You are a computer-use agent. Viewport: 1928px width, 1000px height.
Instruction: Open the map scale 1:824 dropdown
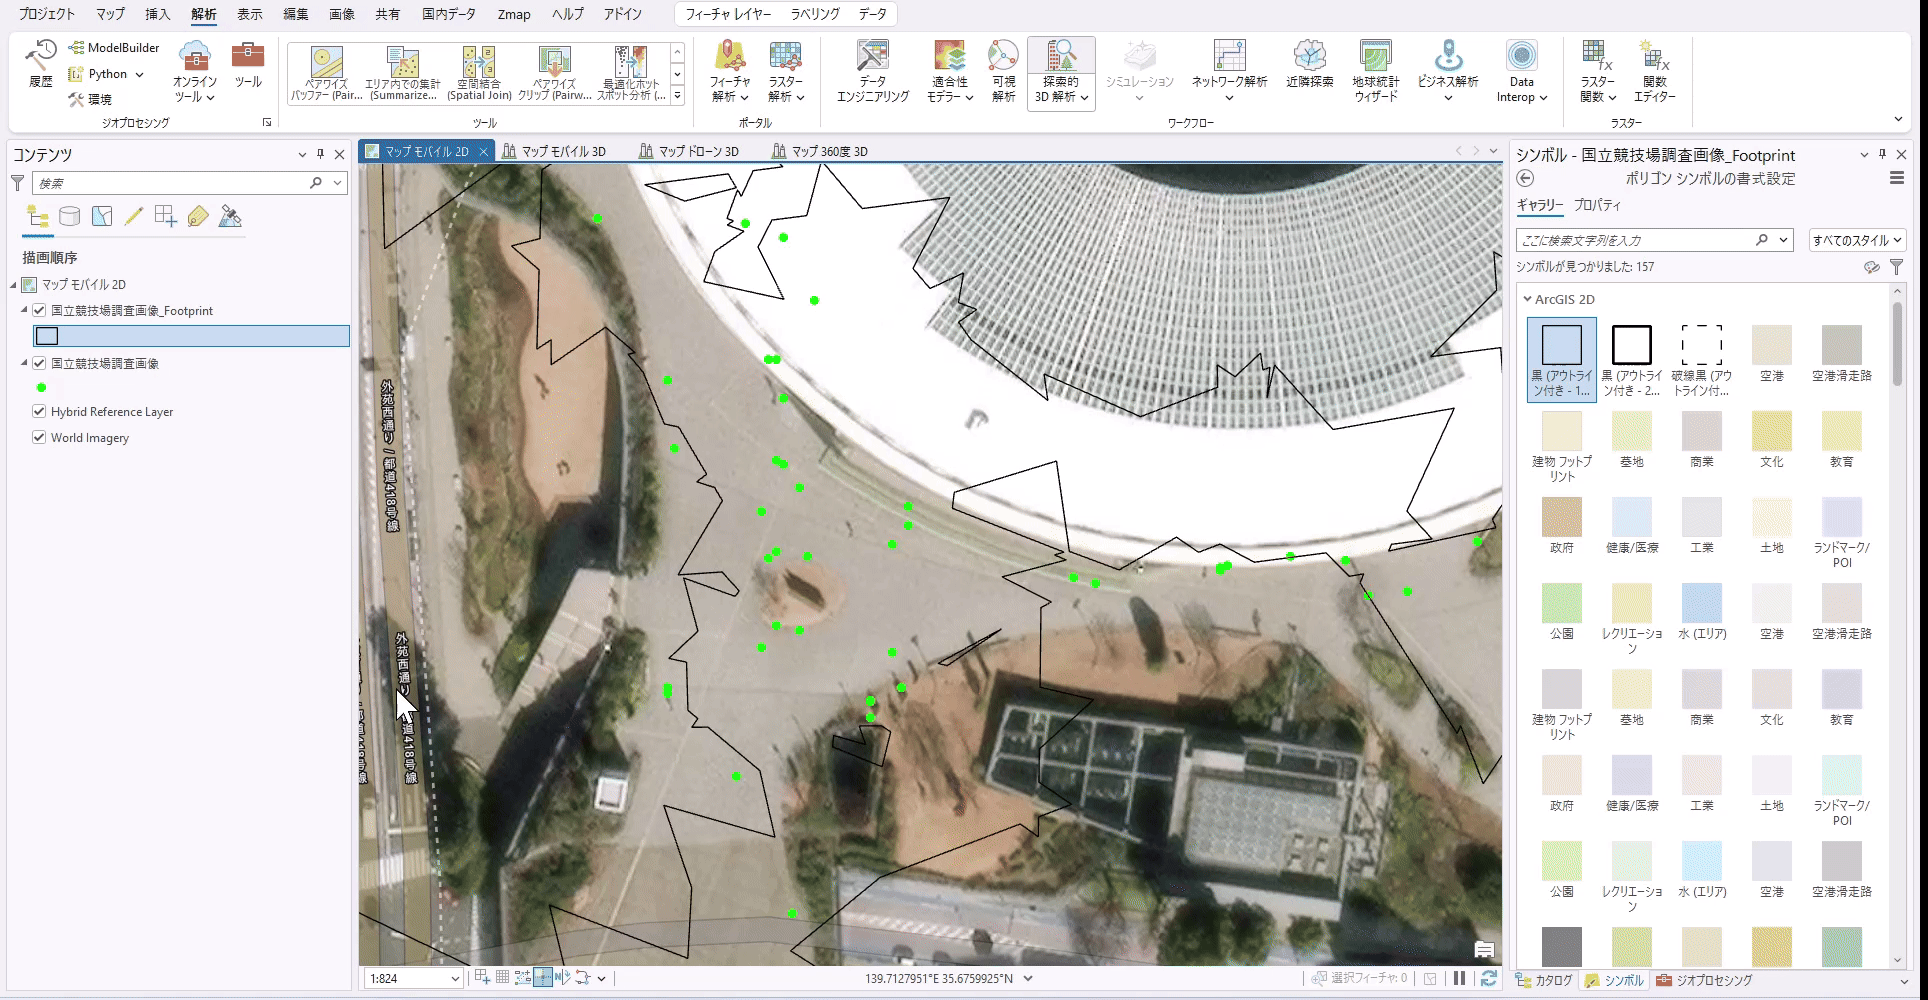(x=455, y=979)
